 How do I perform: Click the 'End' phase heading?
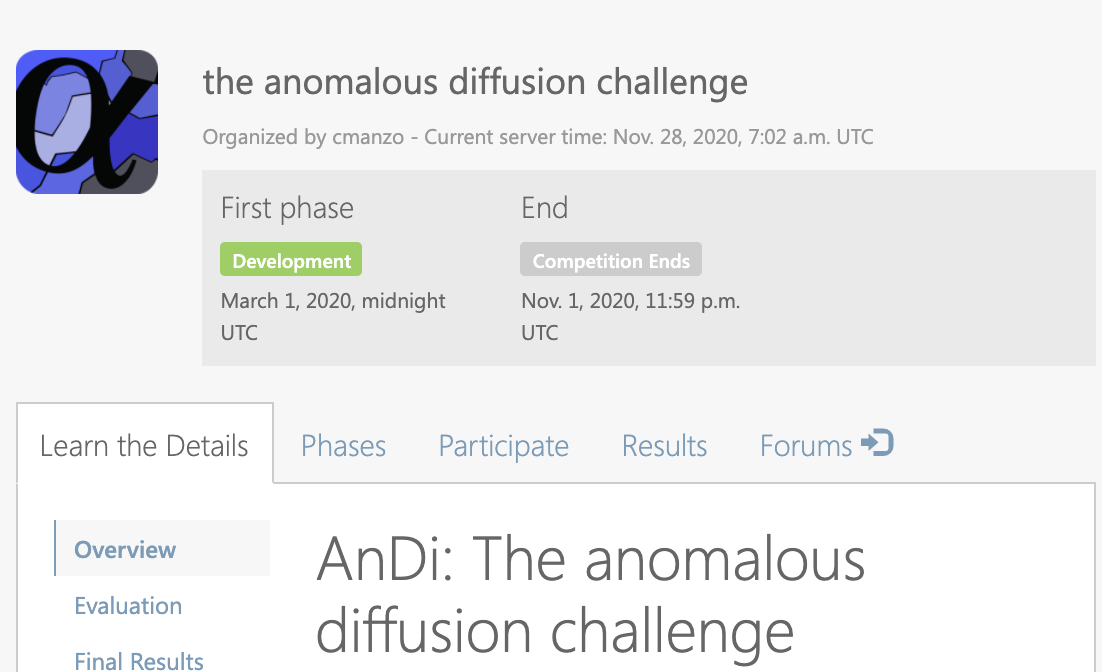(544, 208)
